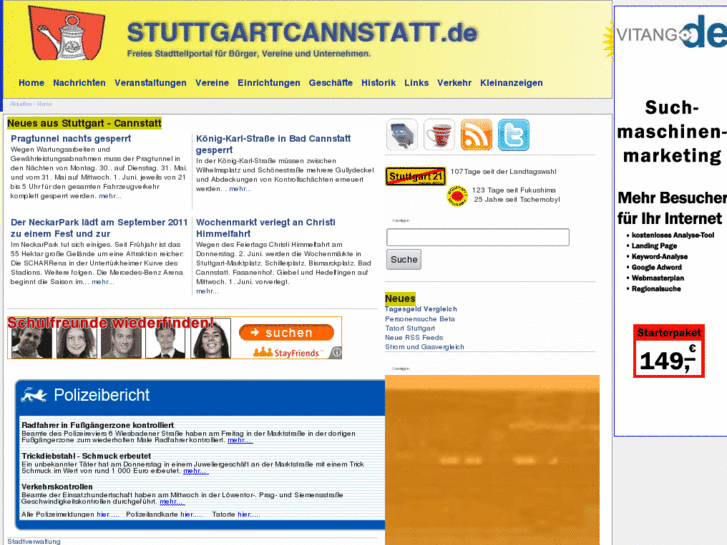Click the orange blurred advertisement image
Image resolution: width=727 pixels, height=545 pixels.
click(x=492, y=460)
